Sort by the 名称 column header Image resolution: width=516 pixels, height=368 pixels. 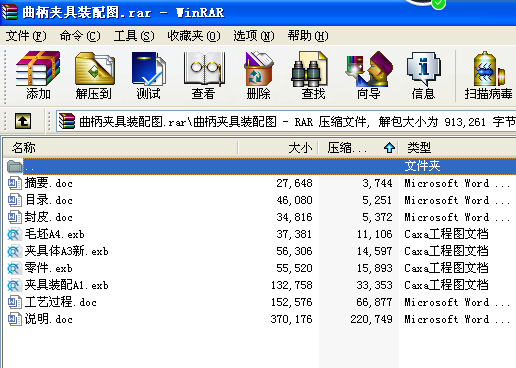(121, 148)
